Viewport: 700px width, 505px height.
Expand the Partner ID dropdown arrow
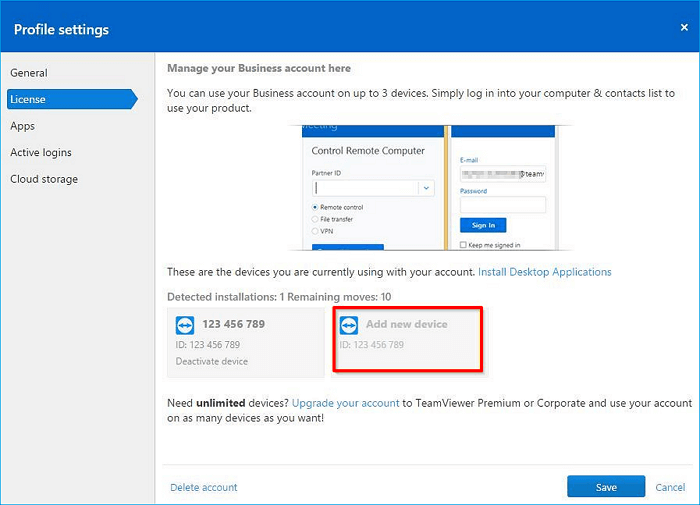[427, 187]
